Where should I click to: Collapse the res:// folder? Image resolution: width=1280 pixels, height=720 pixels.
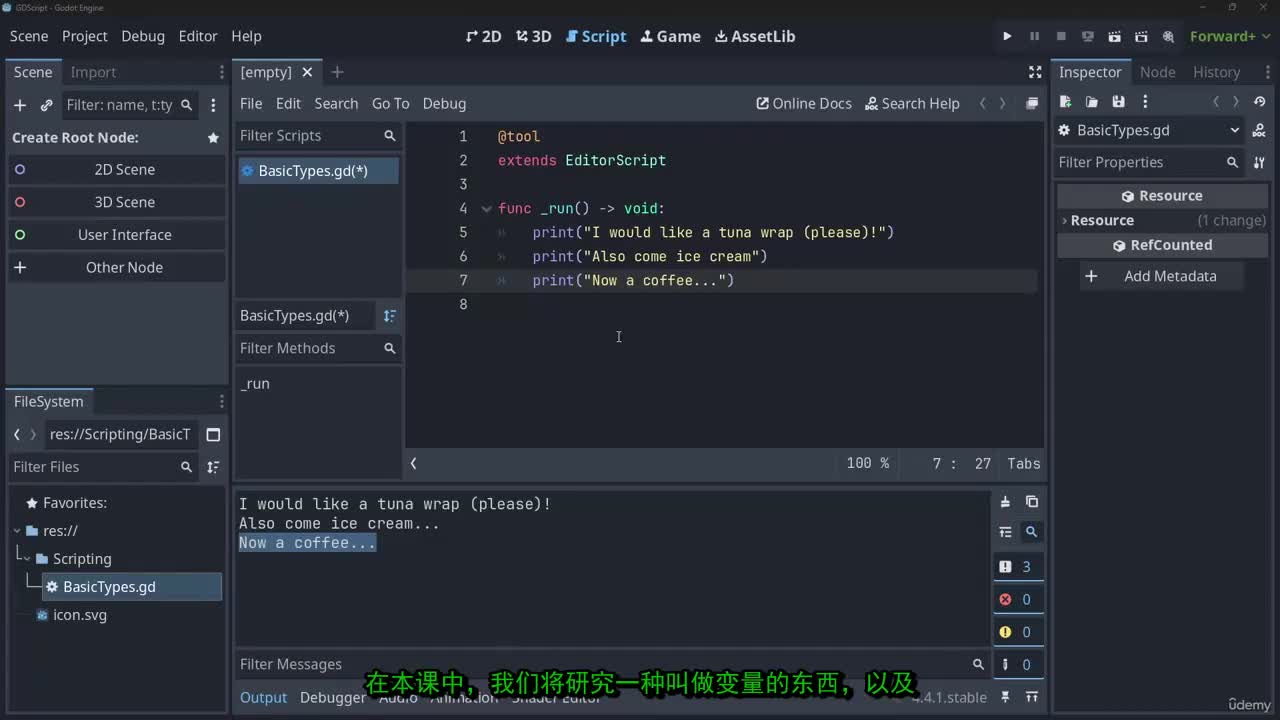click(18, 530)
